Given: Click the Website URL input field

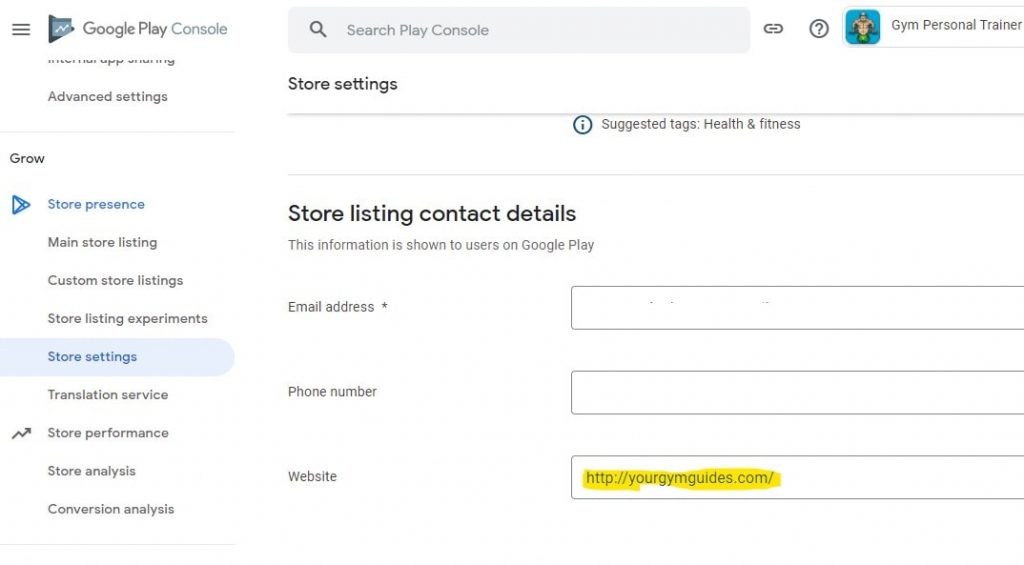Looking at the screenshot, I should [x=797, y=477].
